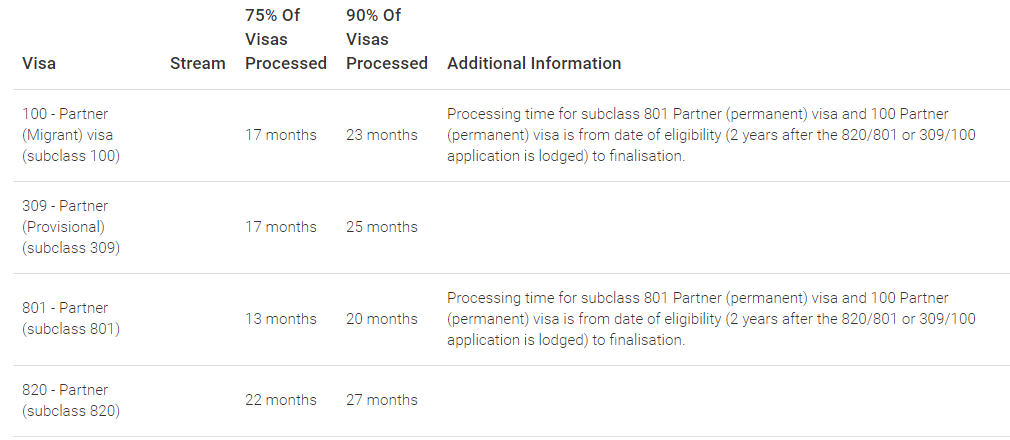This screenshot has width=1010, height=440.
Task: Select the 90% Of Visas Processed header
Action: pos(386,39)
